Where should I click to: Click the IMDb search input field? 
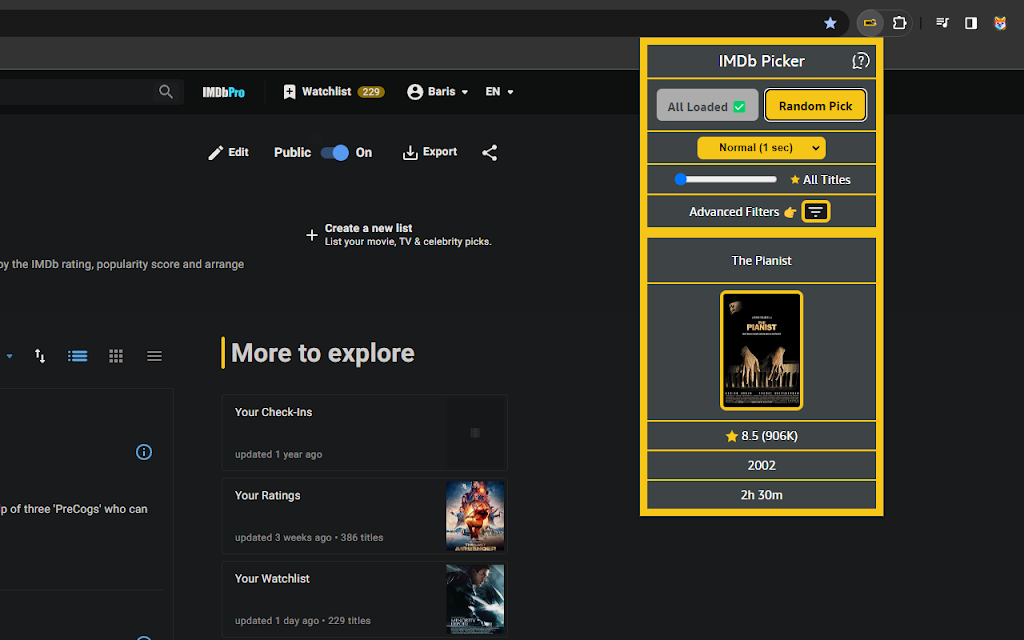75,91
